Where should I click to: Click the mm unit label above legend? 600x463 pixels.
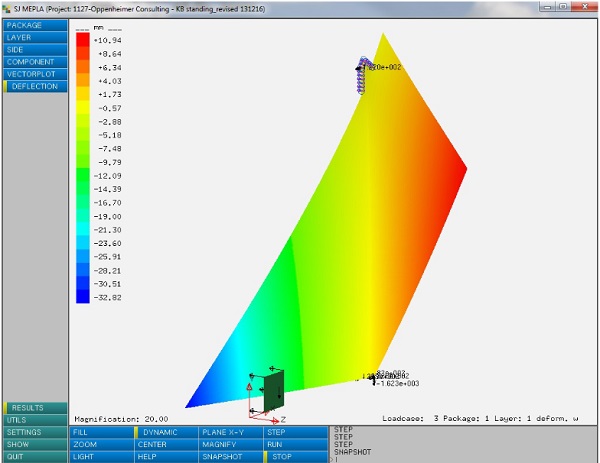98,27
